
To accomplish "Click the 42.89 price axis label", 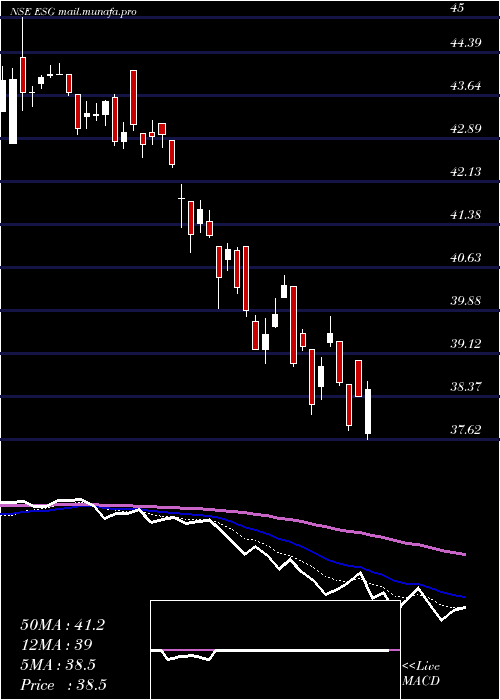I will pos(466,129).
